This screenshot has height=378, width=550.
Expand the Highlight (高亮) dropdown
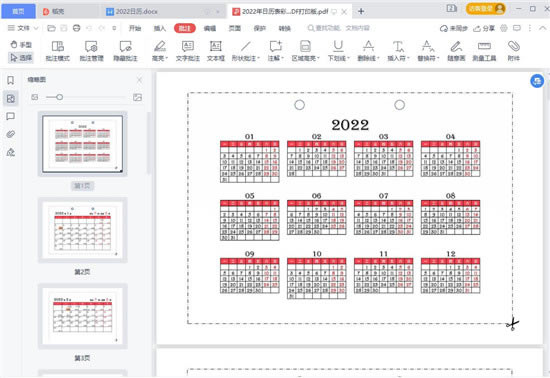160,51
